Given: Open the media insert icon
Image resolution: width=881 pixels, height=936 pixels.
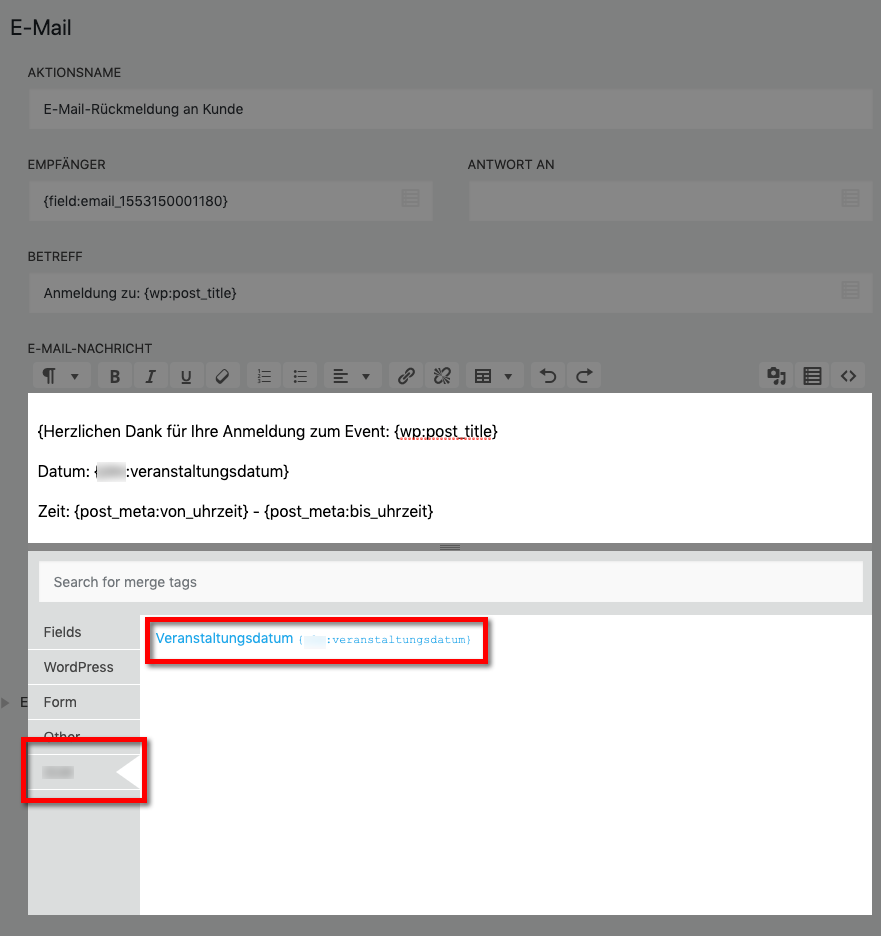Looking at the screenshot, I should click(x=776, y=376).
